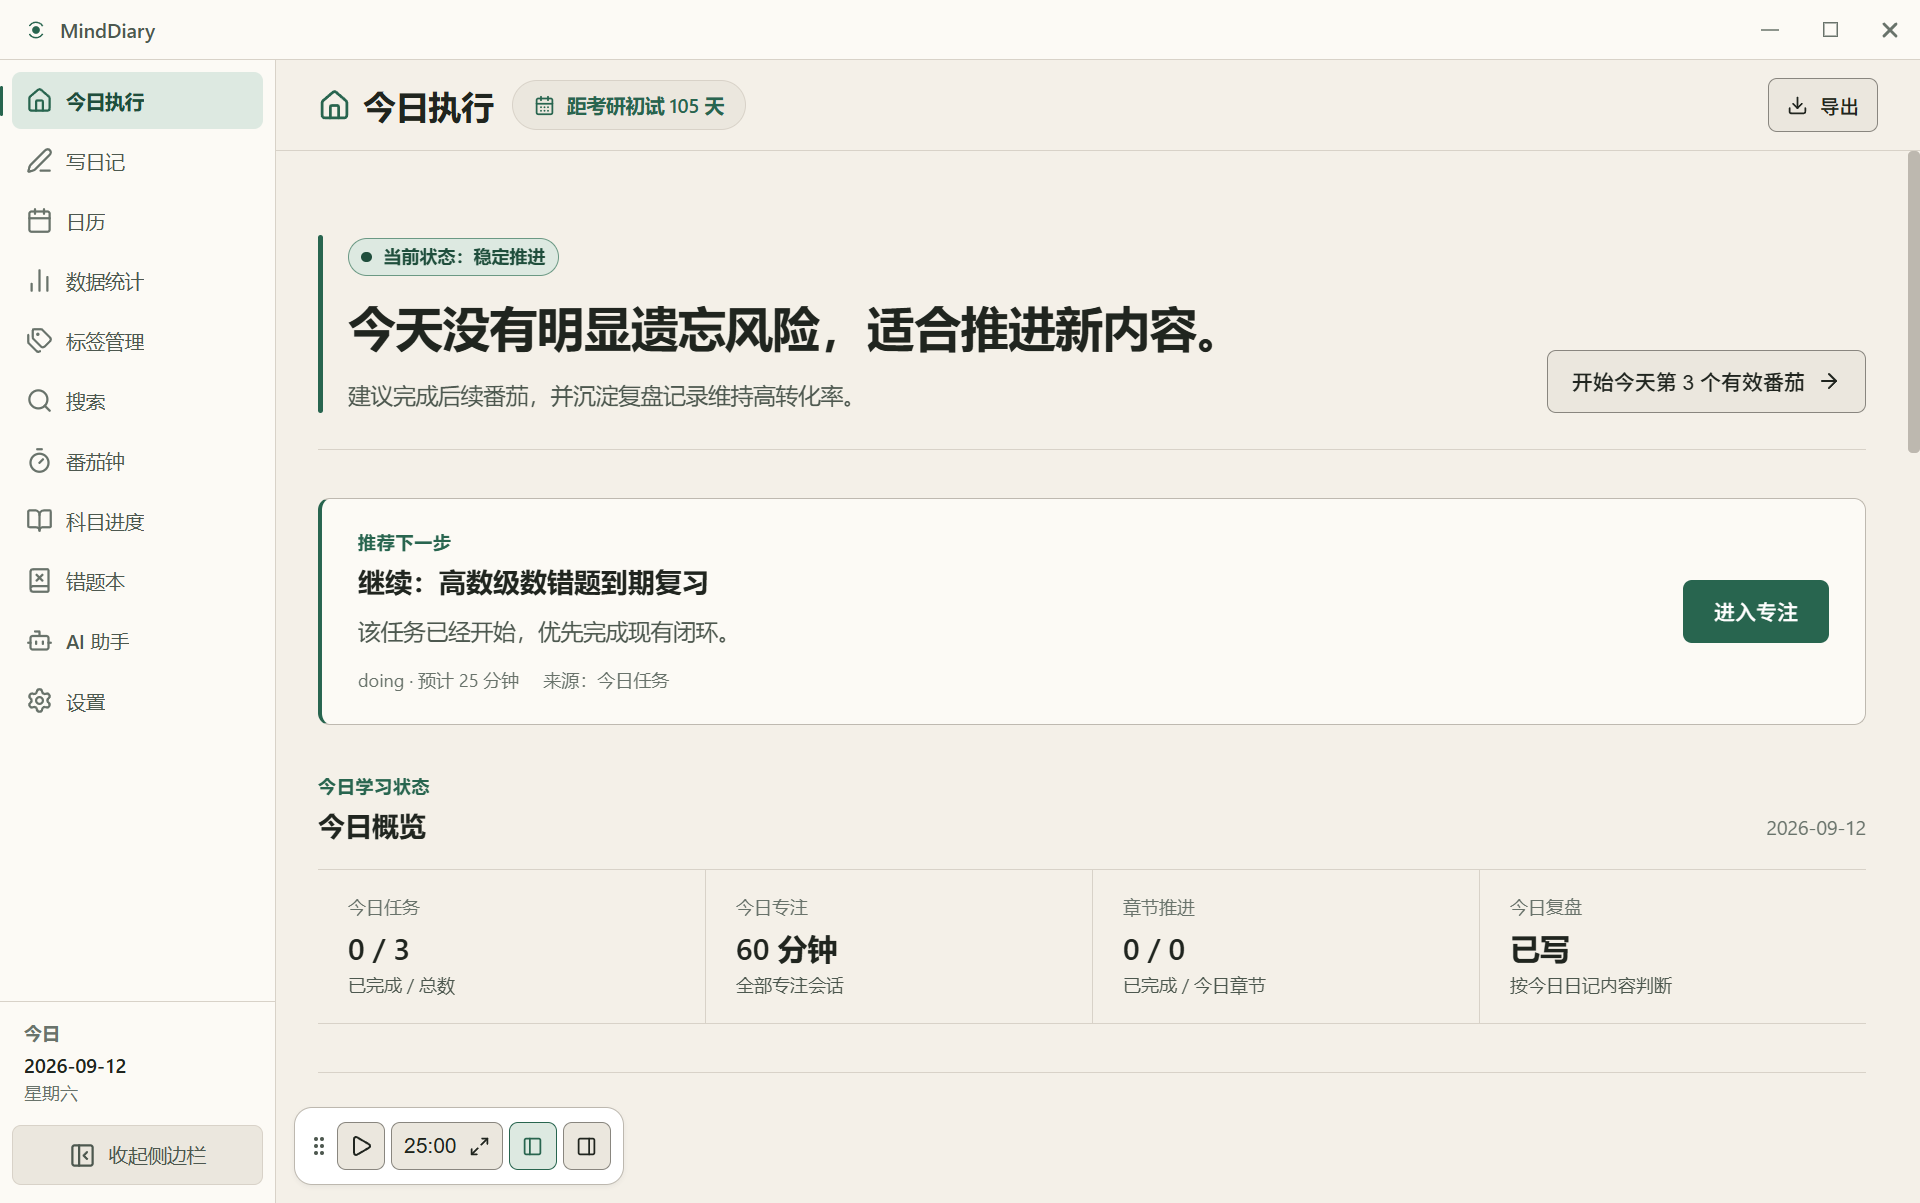Maximize the MindDiary window

(x=1830, y=30)
